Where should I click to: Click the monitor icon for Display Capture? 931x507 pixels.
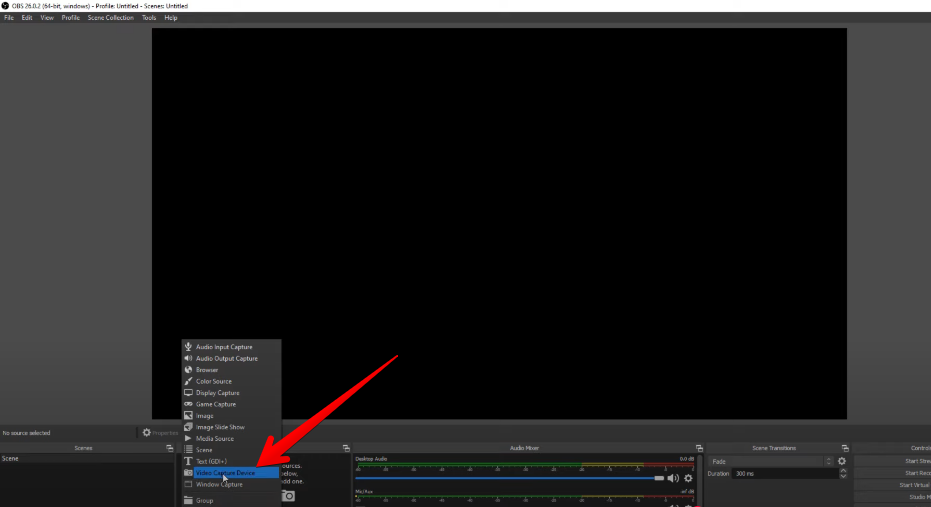click(188, 392)
